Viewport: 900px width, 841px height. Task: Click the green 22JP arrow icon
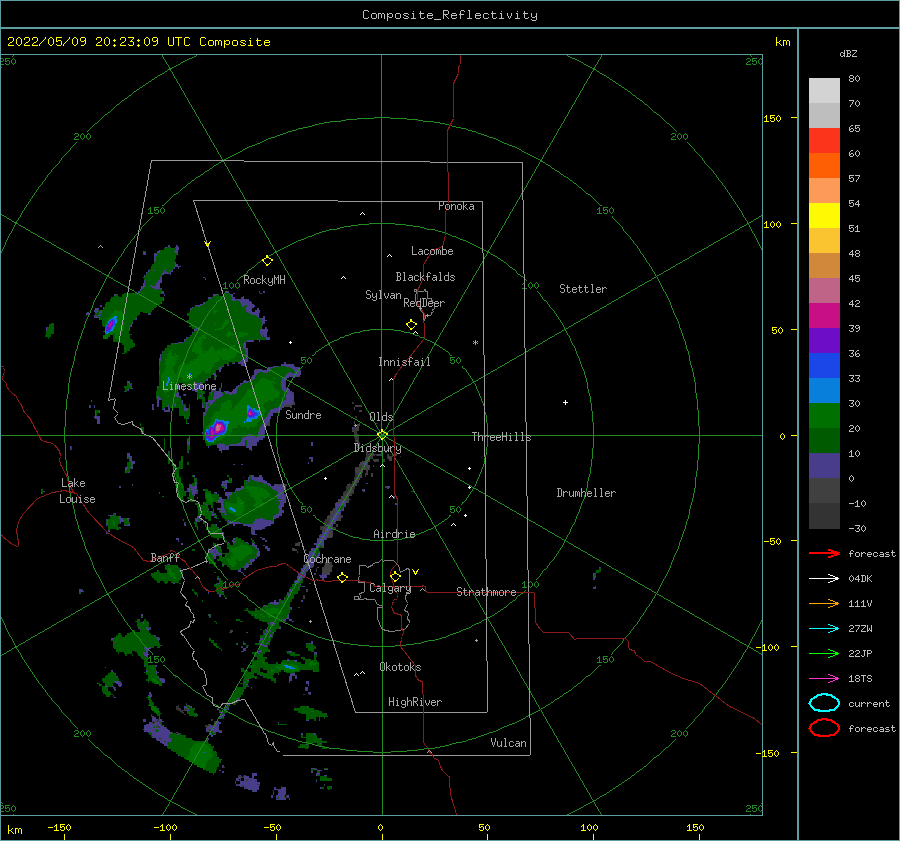coord(824,653)
